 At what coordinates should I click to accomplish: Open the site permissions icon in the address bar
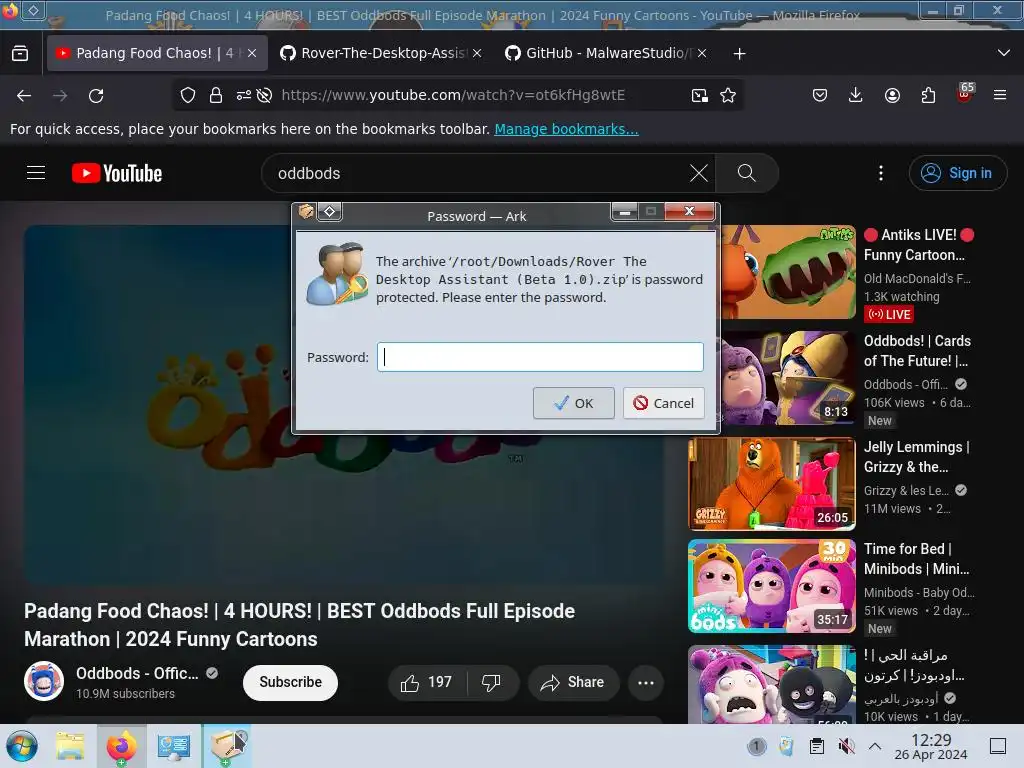(x=244, y=95)
